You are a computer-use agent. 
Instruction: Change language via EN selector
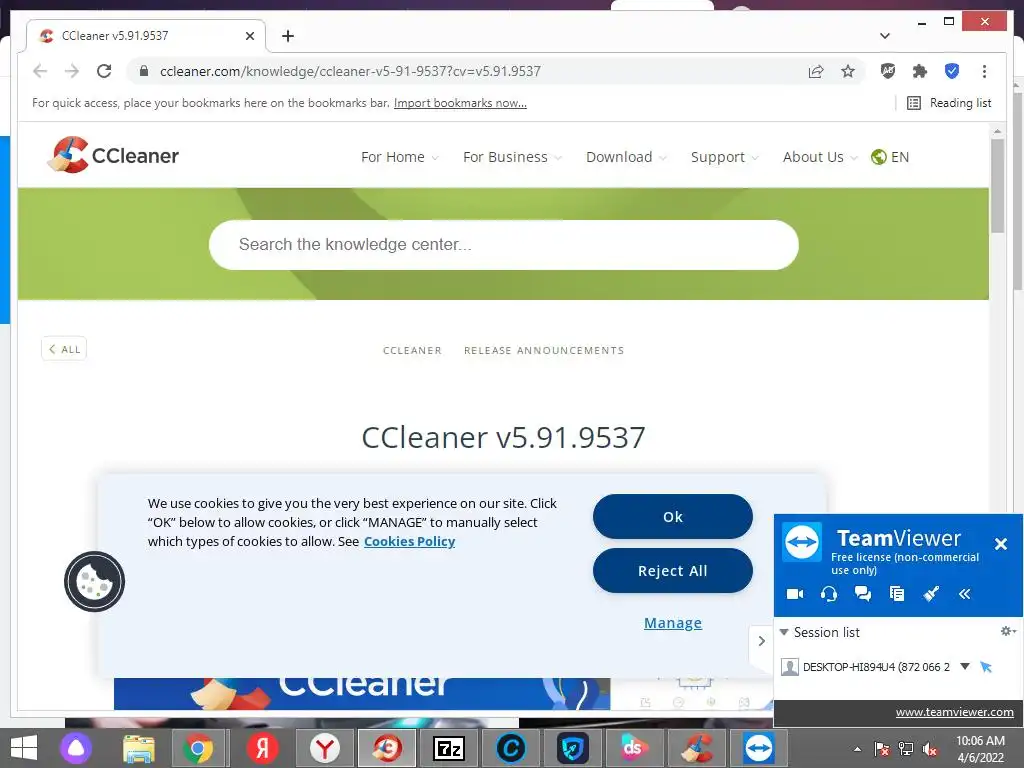890,157
